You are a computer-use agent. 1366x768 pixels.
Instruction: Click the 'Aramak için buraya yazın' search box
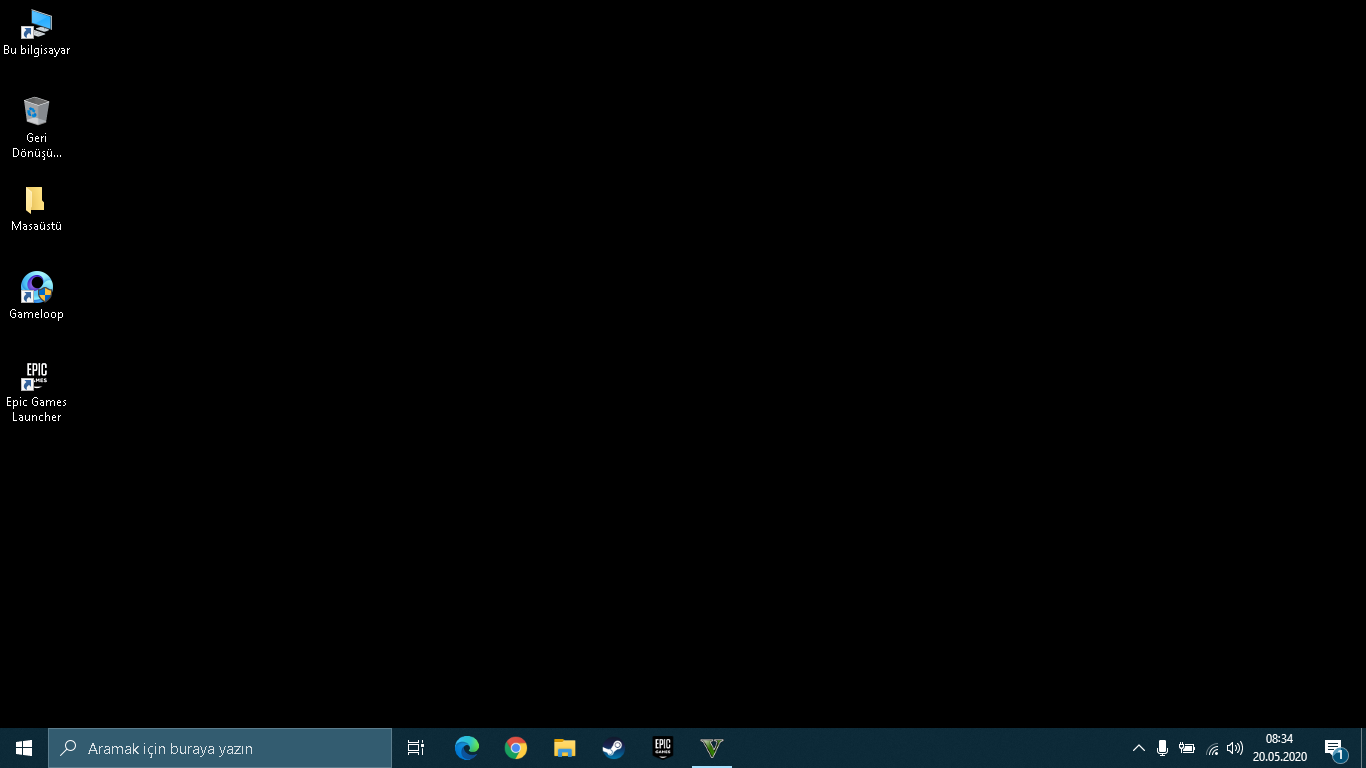[x=220, y=748]
